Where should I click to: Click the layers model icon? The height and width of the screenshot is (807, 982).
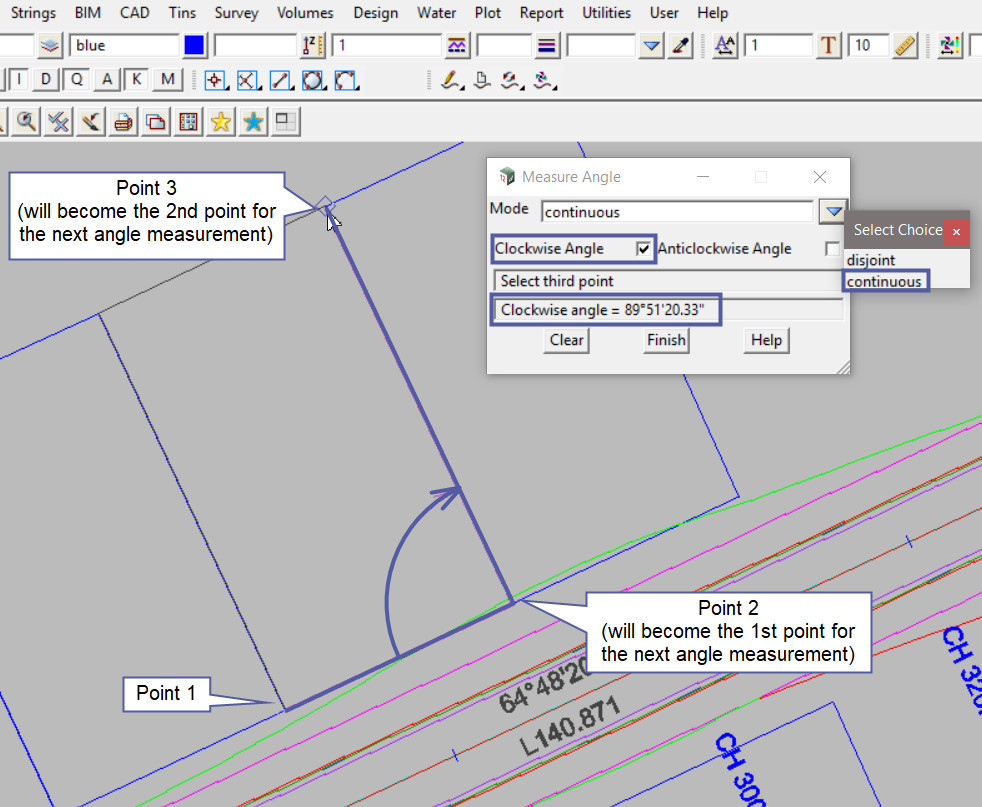pyautogui.click(x=50, y=46)
